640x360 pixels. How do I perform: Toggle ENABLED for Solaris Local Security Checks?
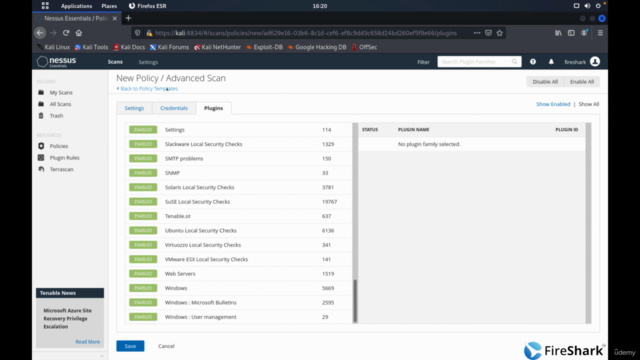click(143, 187)
